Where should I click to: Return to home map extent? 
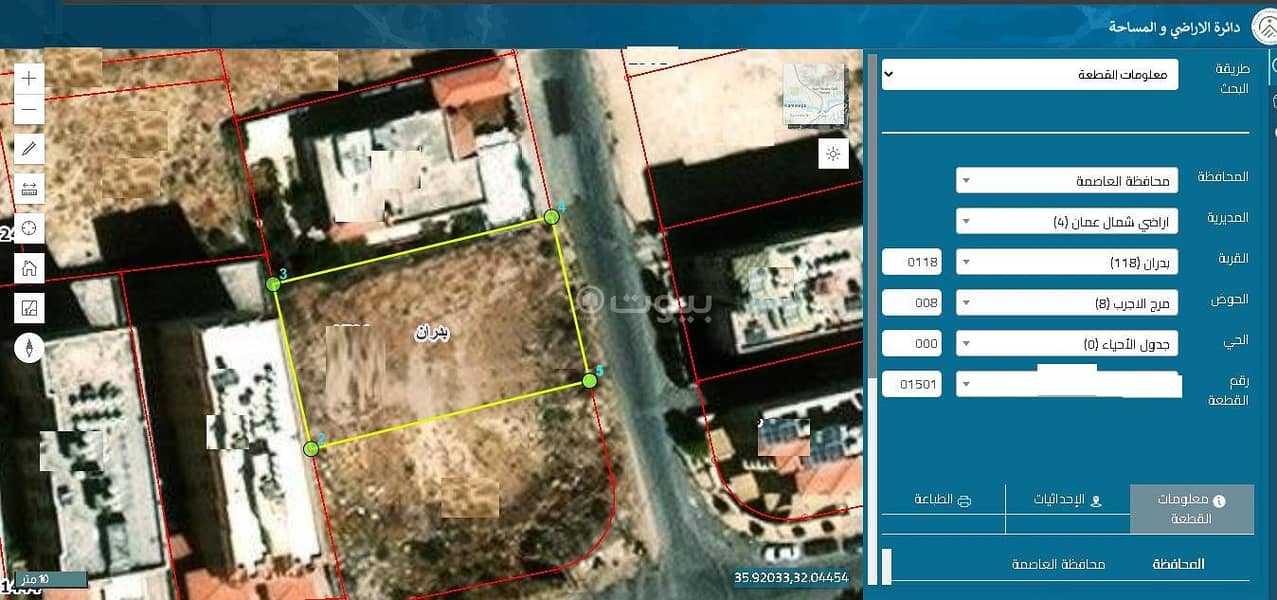[x=29, y=267]
